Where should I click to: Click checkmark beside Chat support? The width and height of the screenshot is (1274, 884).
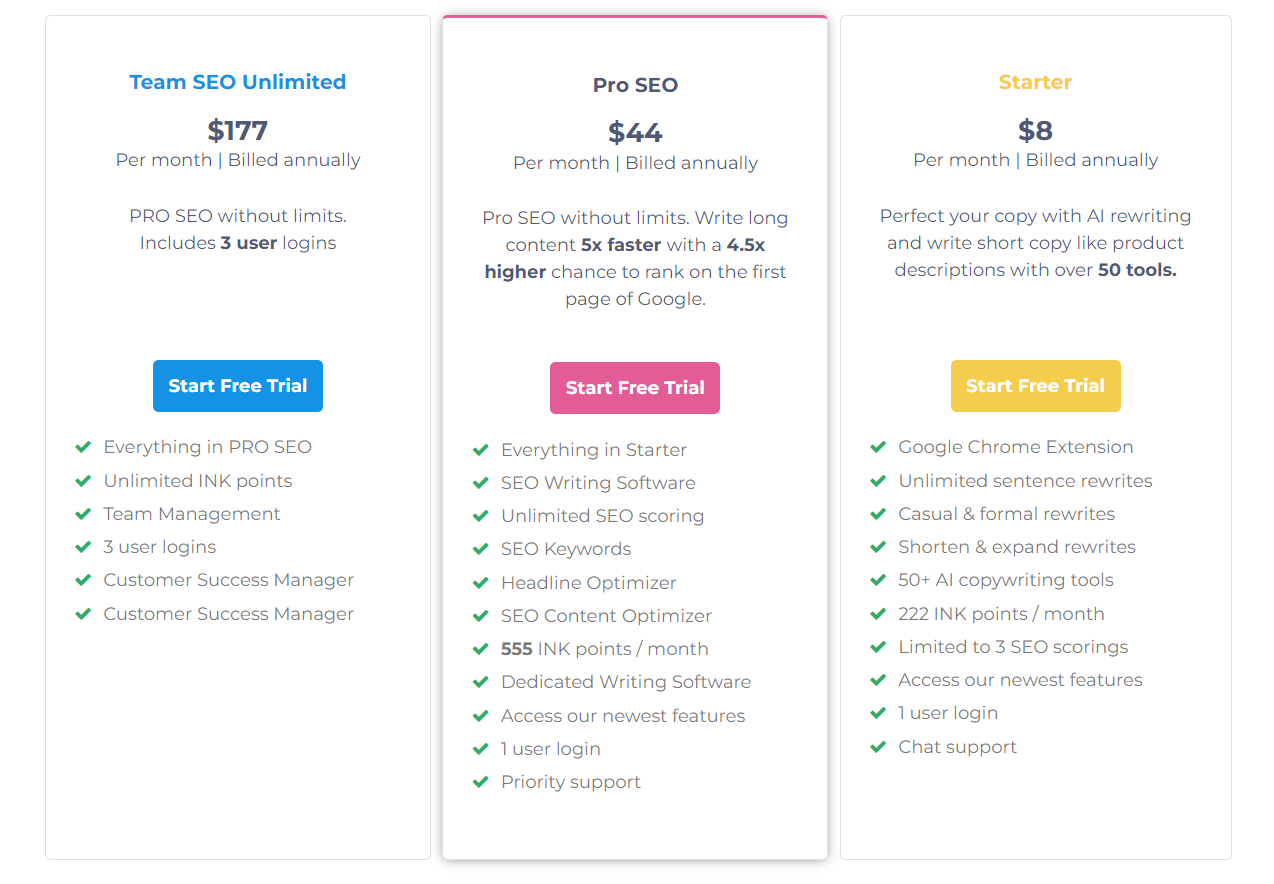(878, 747)
